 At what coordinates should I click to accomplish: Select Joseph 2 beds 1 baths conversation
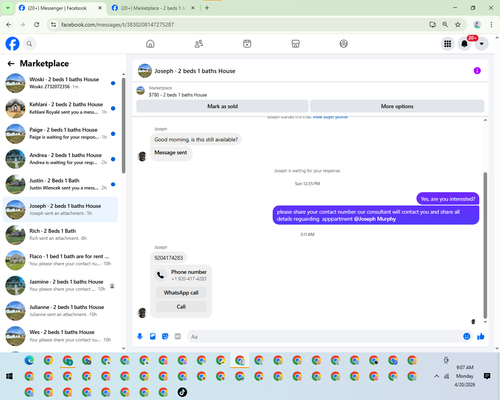click(x=60, y=209)
